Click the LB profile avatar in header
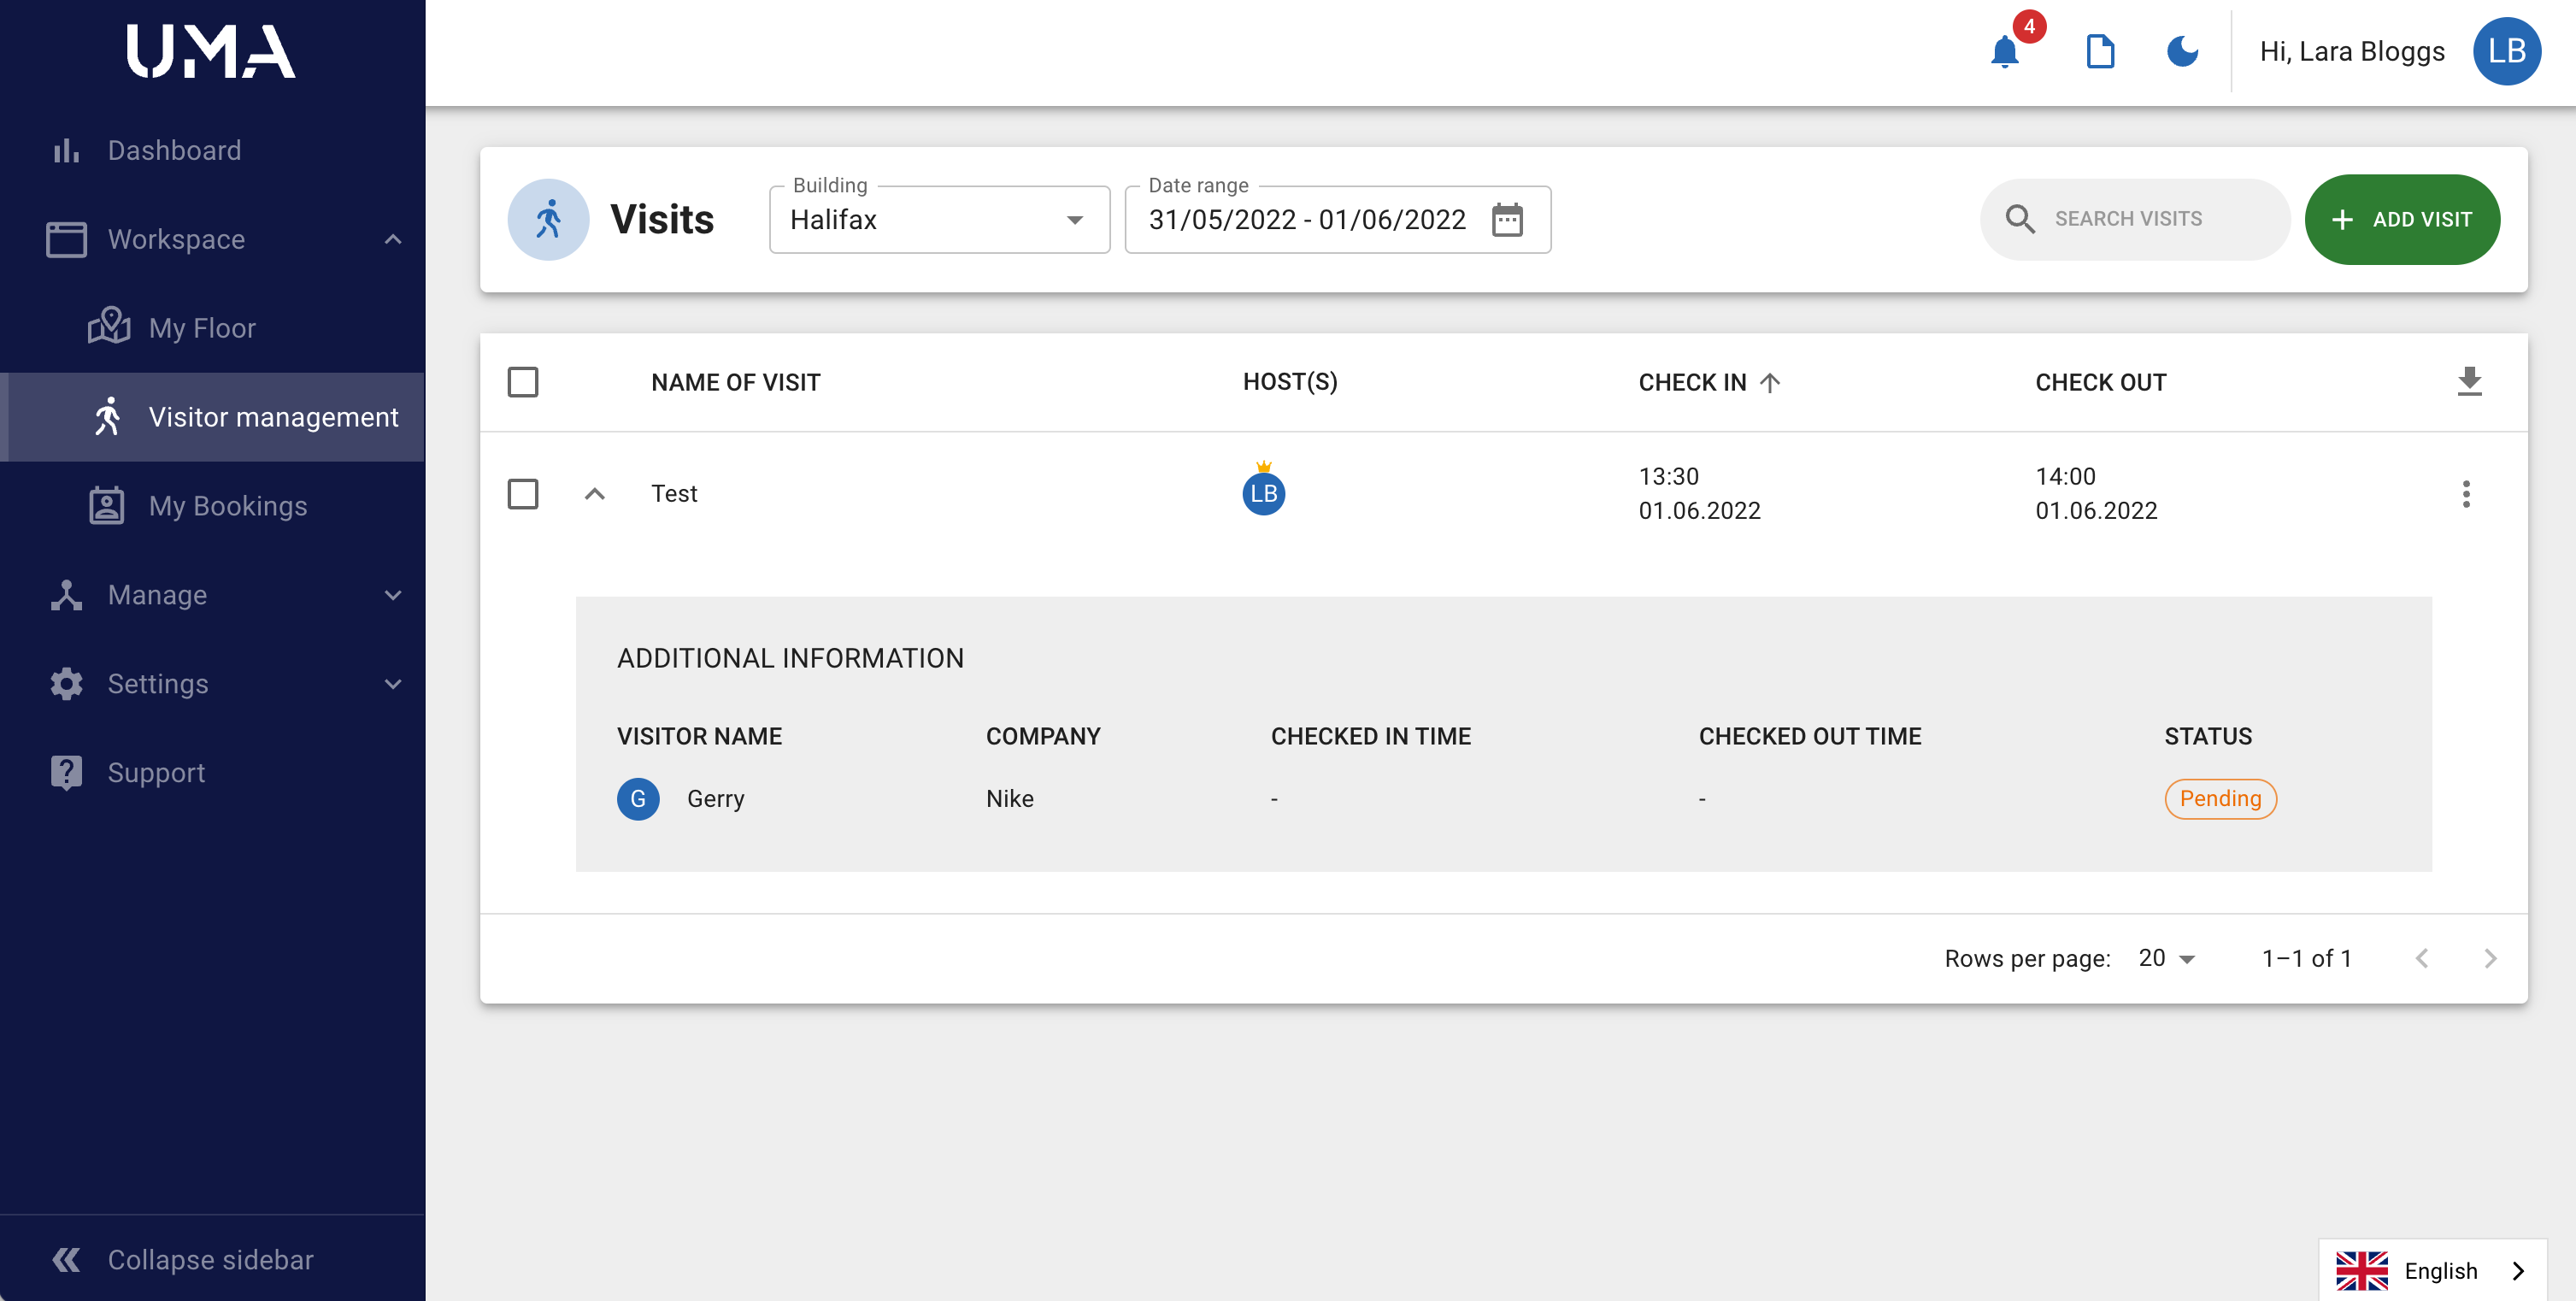Screen dimensions: 2576x1301 2506,51
